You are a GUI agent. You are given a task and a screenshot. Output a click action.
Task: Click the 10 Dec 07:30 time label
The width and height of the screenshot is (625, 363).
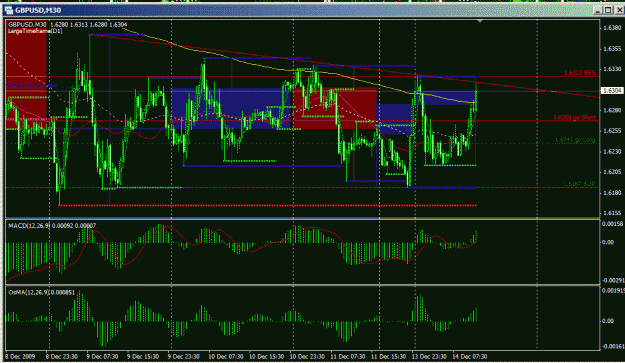click(226, 357)
